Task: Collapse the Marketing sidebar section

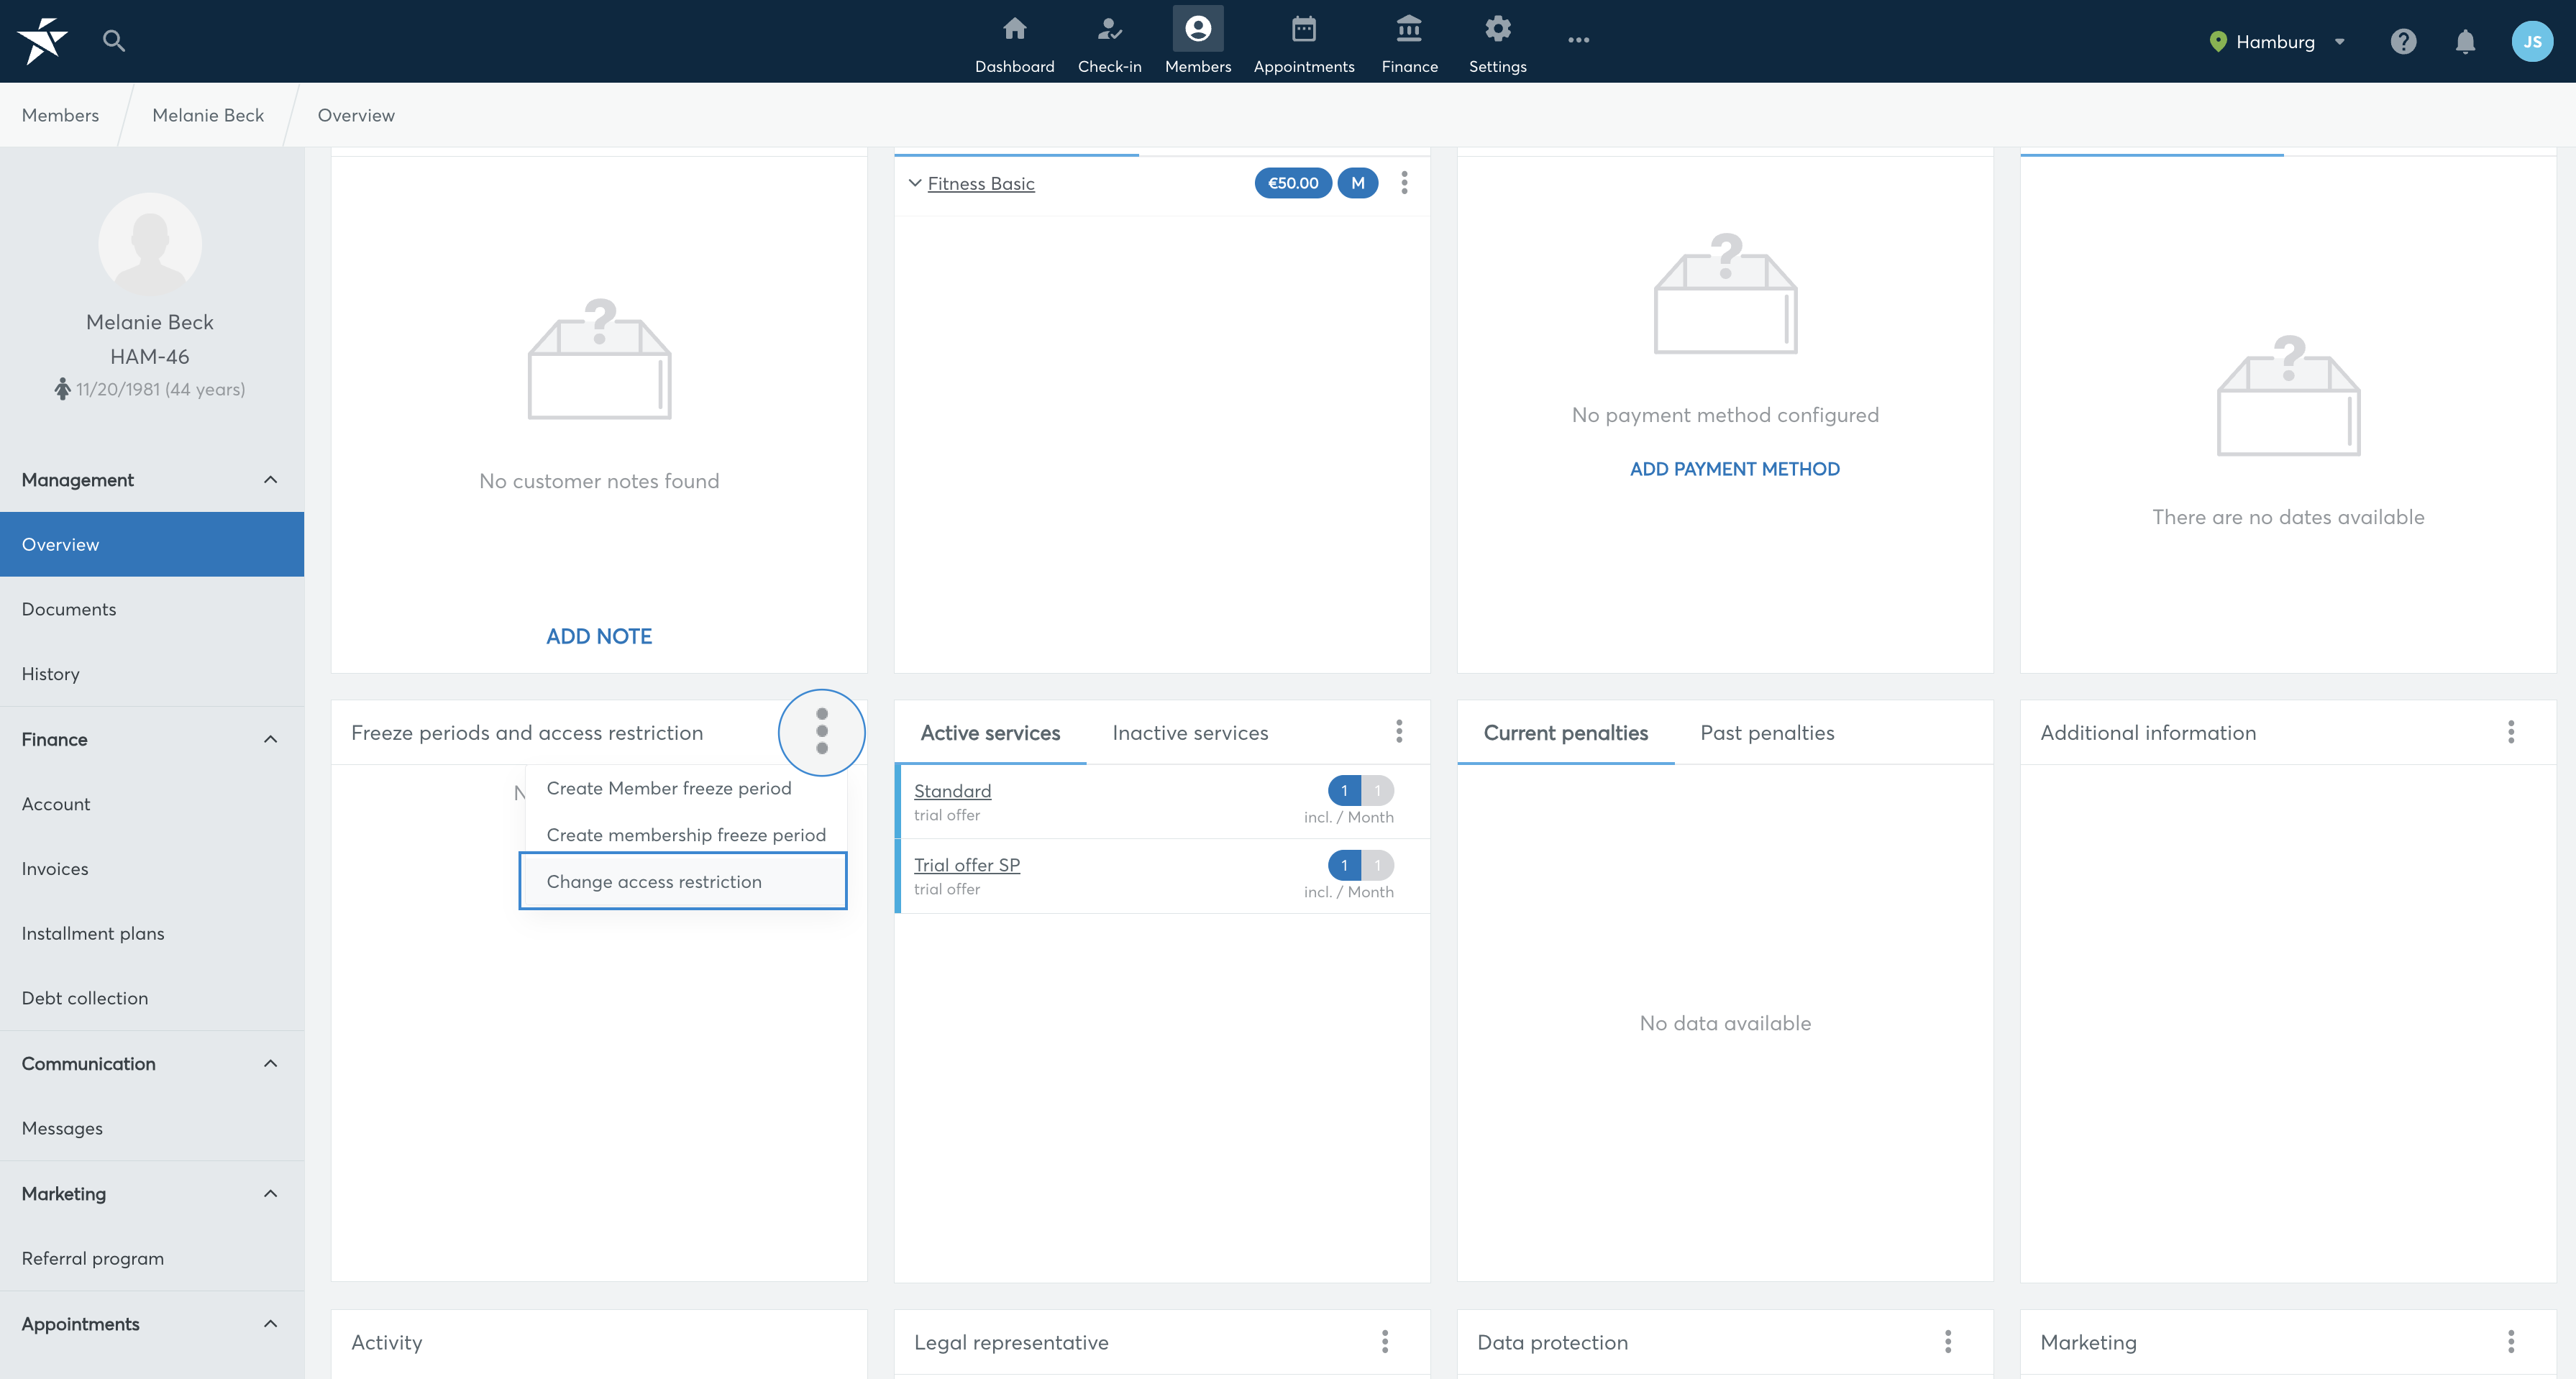Action: click(270, 1193)
